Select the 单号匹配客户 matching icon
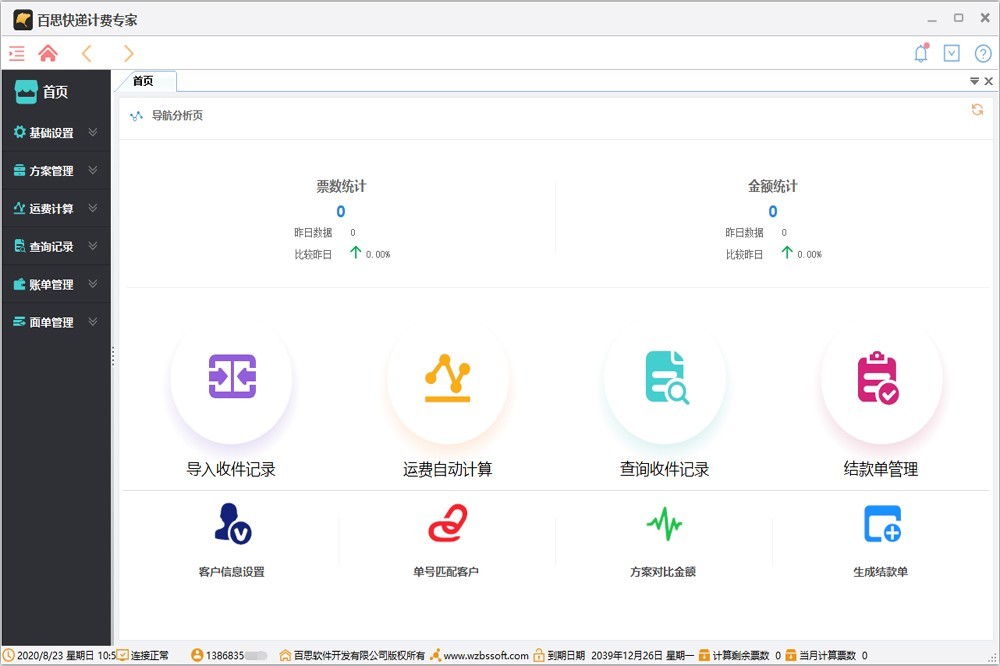Image resolution: width=1000 pixels, height=666 pixels. [448, 528]
